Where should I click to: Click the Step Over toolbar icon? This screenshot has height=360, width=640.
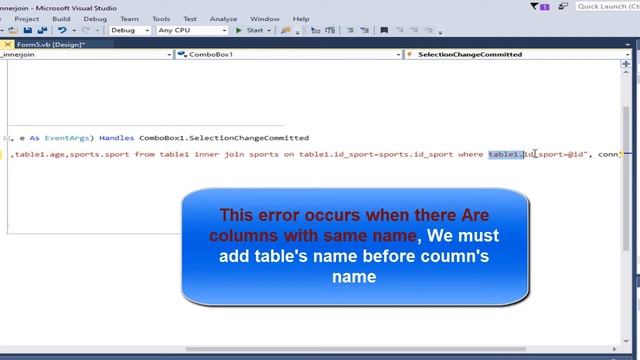[x=330, y=30]
